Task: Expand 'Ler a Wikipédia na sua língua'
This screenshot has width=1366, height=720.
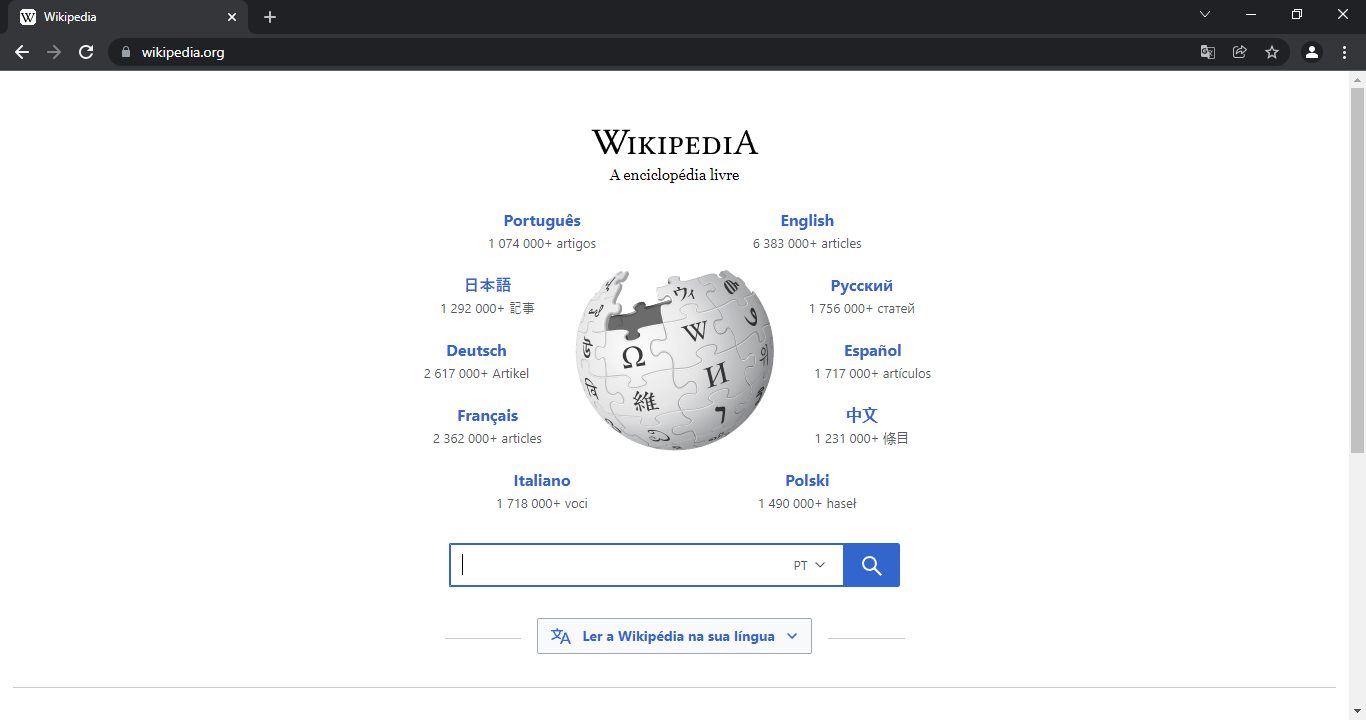Action: tap(674, 636)
